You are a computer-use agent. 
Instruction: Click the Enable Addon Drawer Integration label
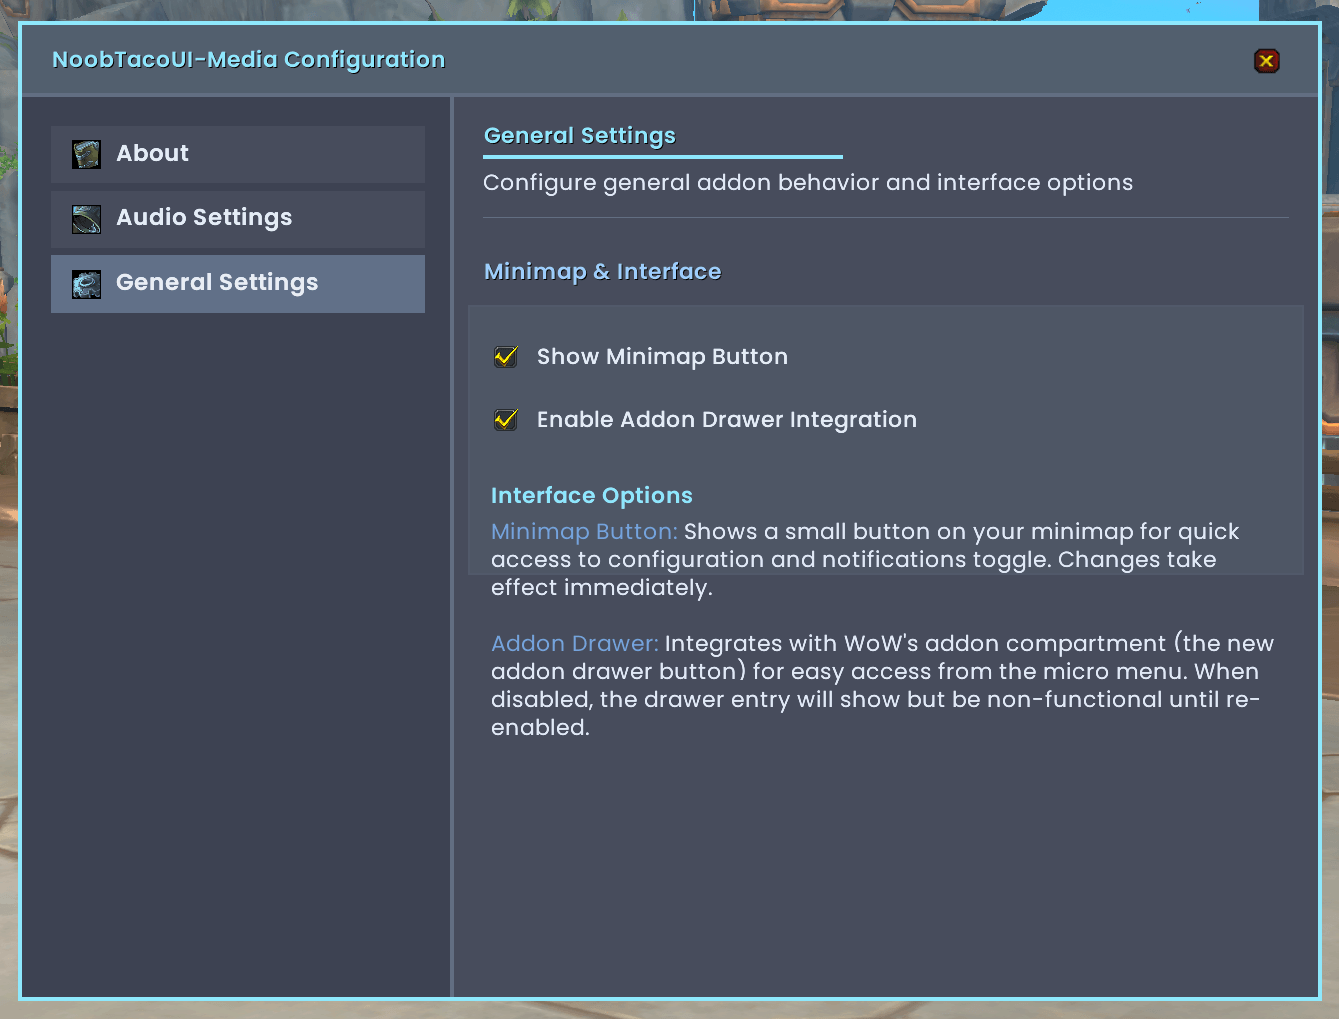pos(727,420)
